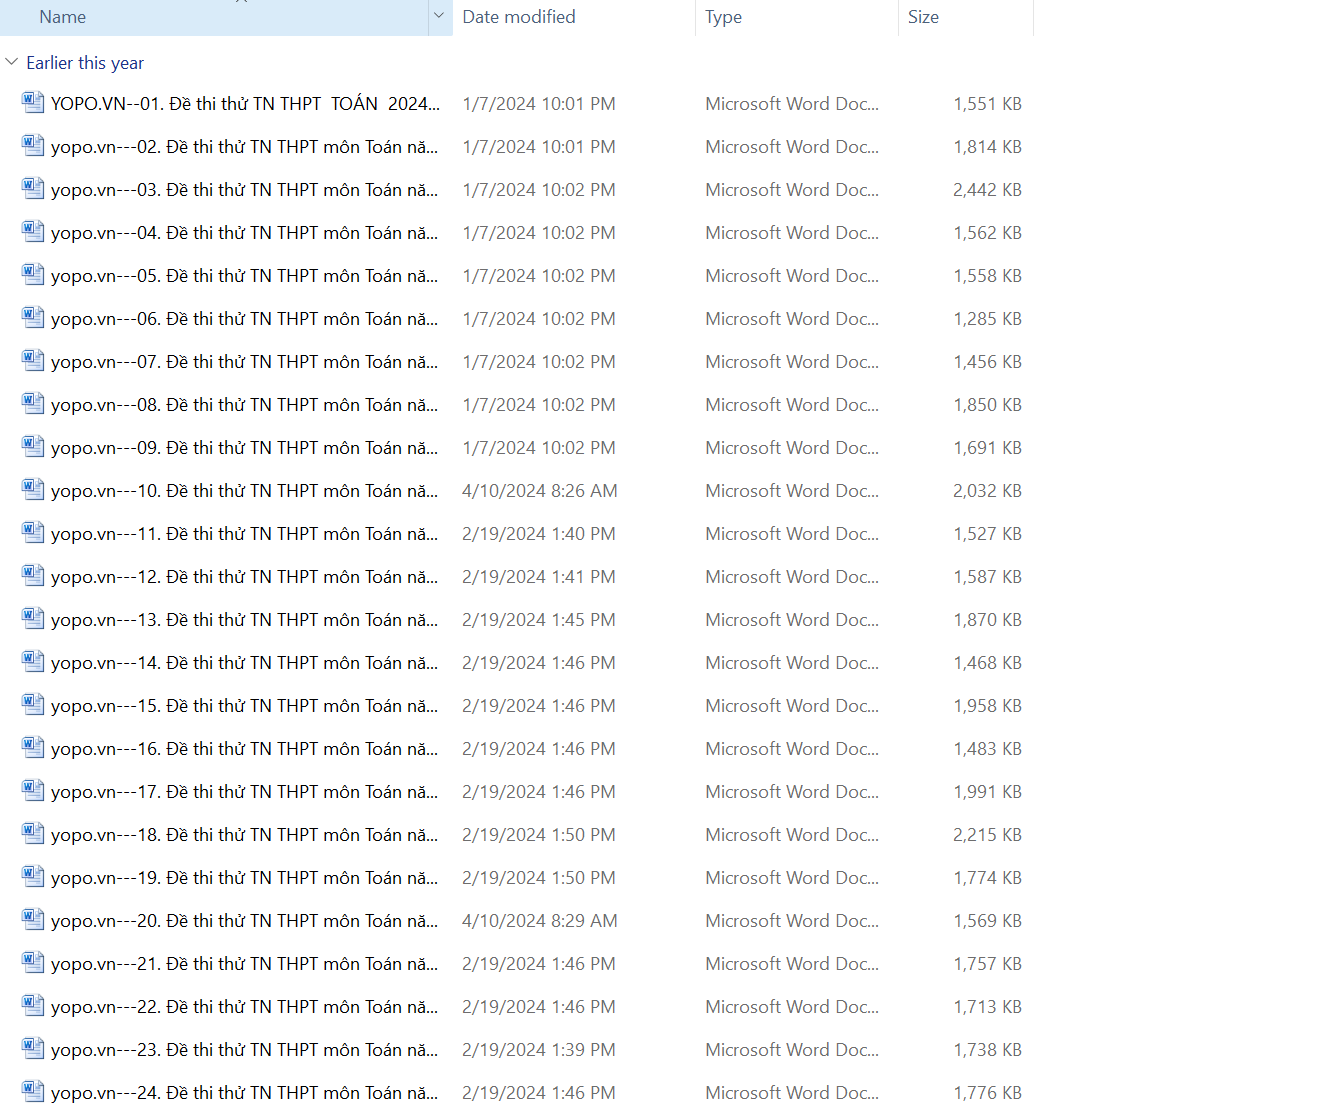Click Type cell in the 1,870 KB row

point(792,620)
